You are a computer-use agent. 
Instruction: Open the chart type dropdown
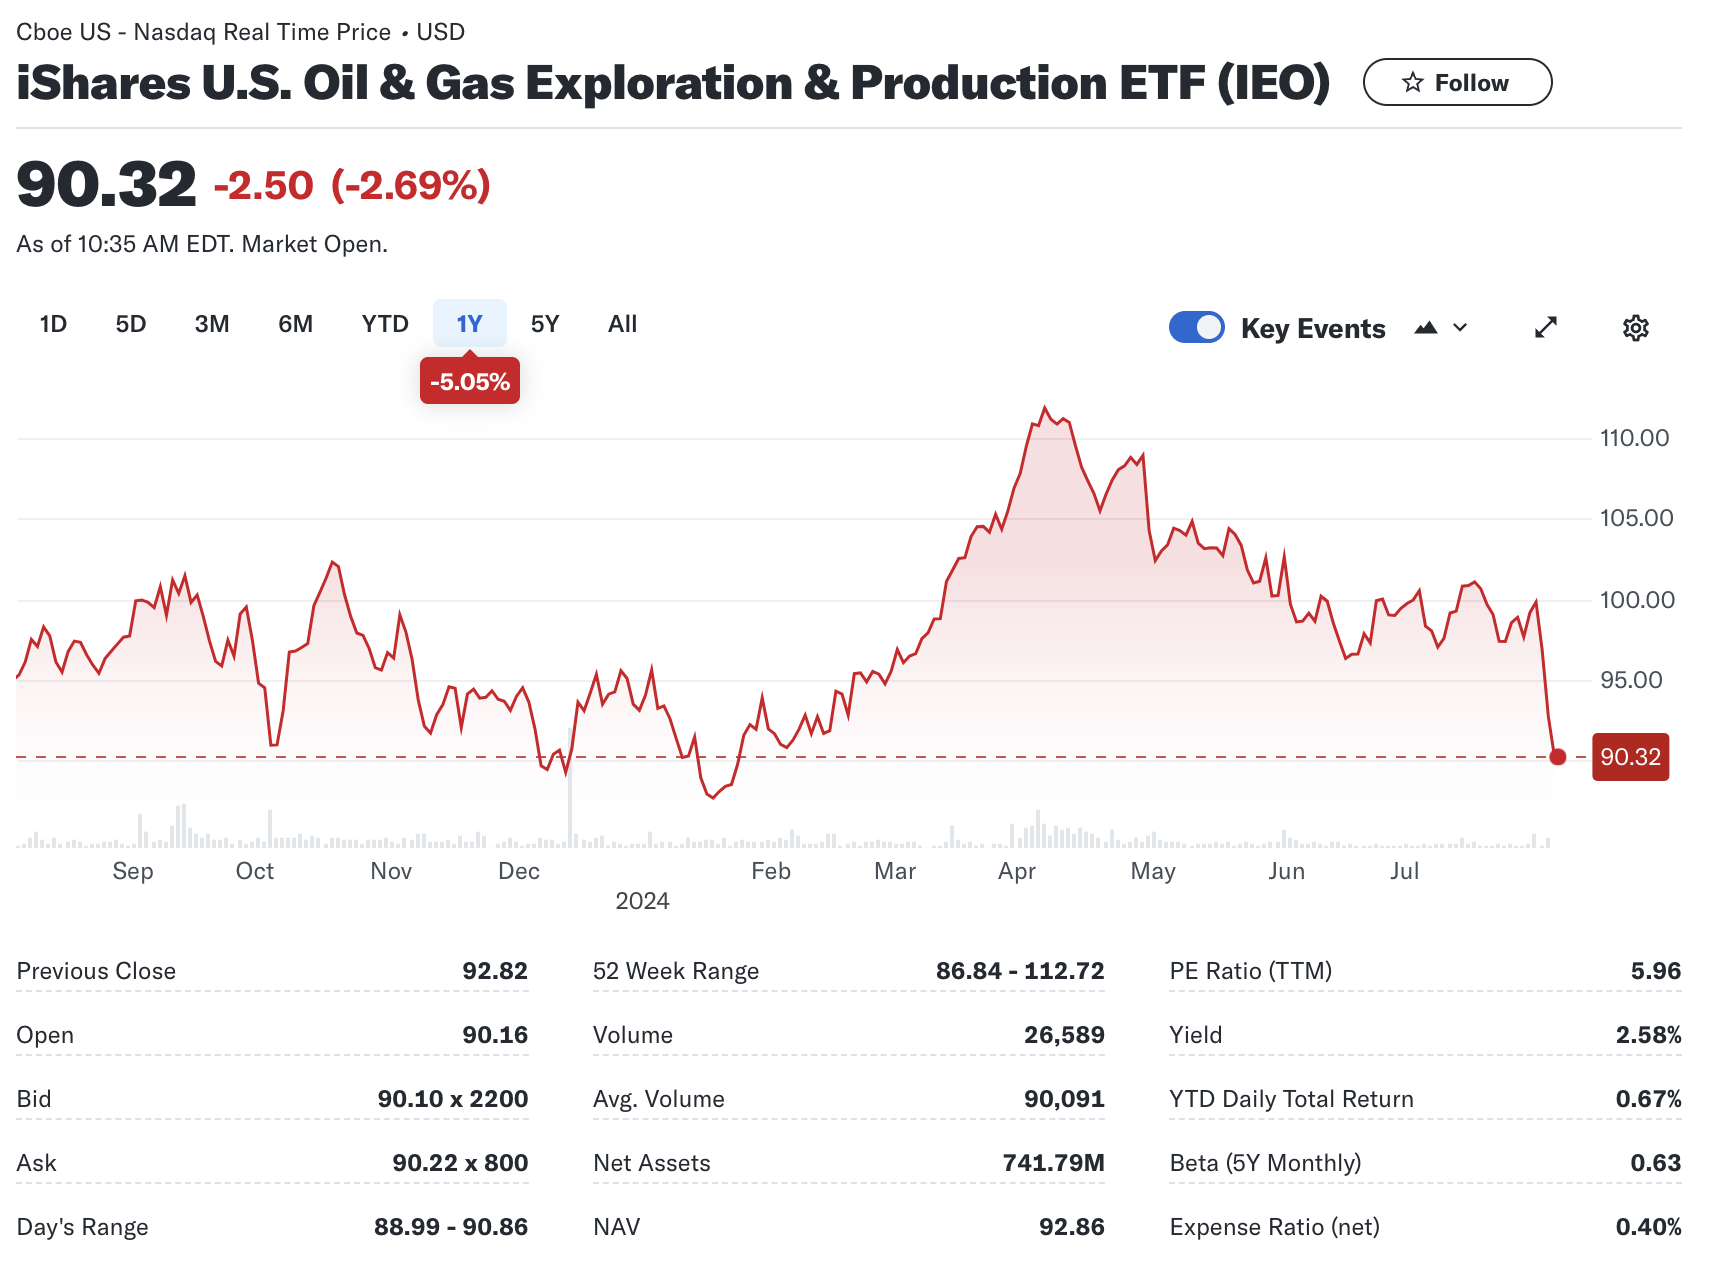pos(1441,327)
